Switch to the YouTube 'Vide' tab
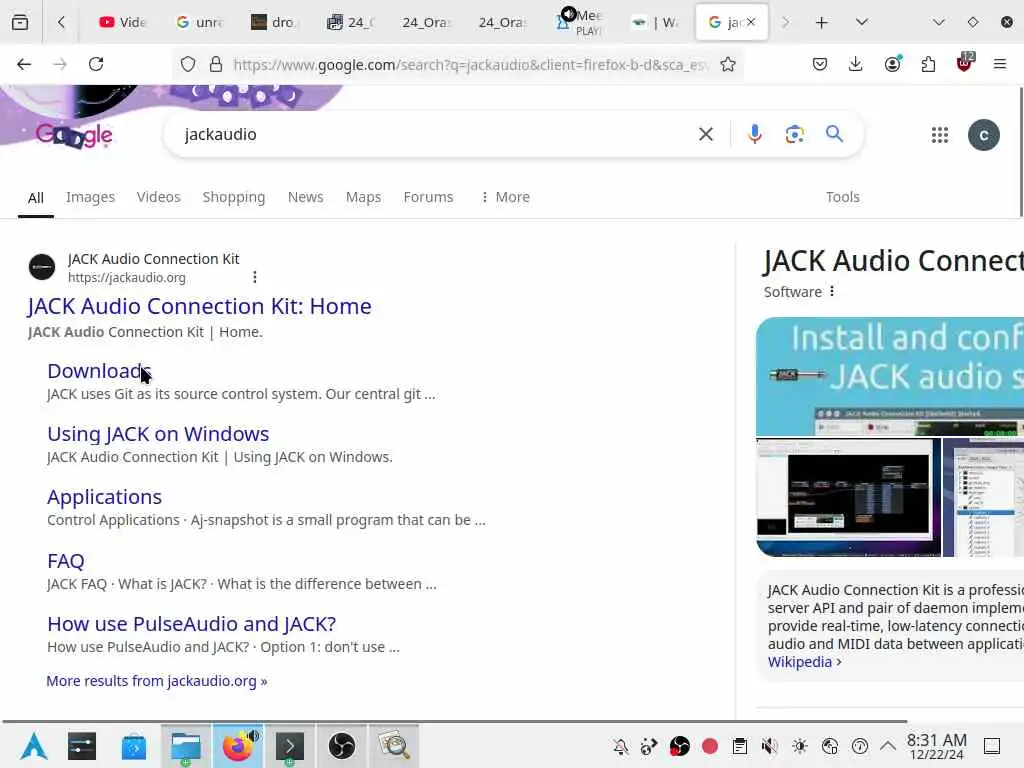 click(x=123, y=22)
